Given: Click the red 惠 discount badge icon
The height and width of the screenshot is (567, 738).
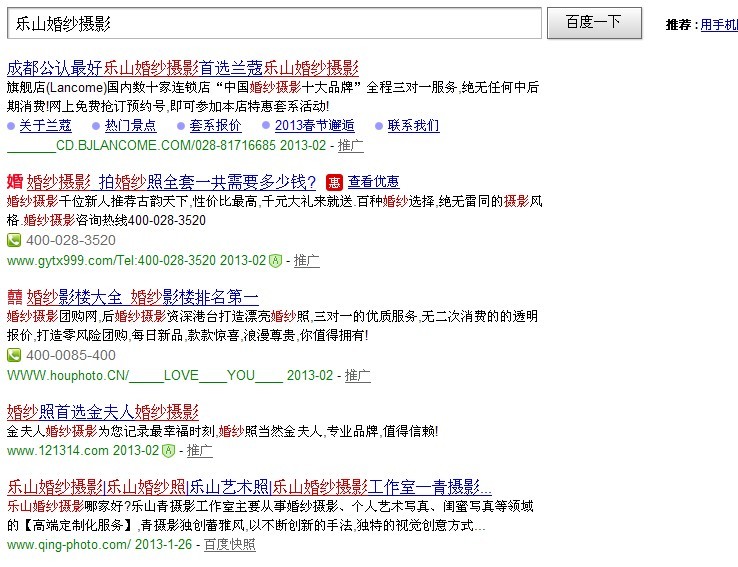Looking at the screenshot, I should point(334,182).
